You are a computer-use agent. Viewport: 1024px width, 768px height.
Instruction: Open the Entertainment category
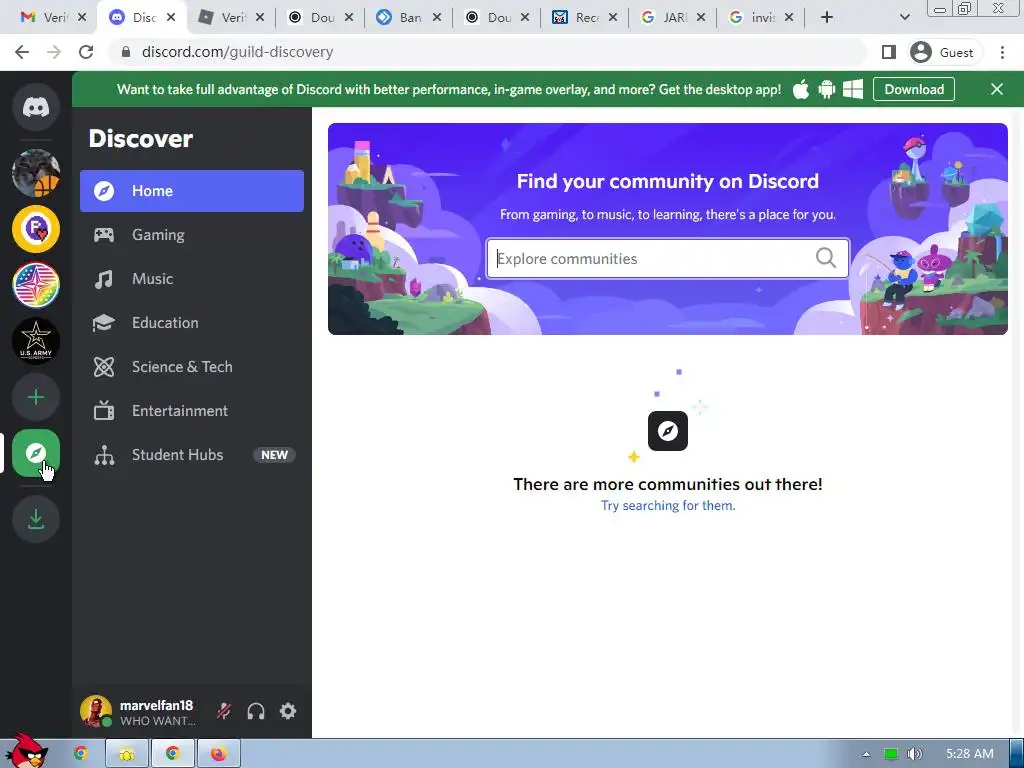[x=192, y=411]
